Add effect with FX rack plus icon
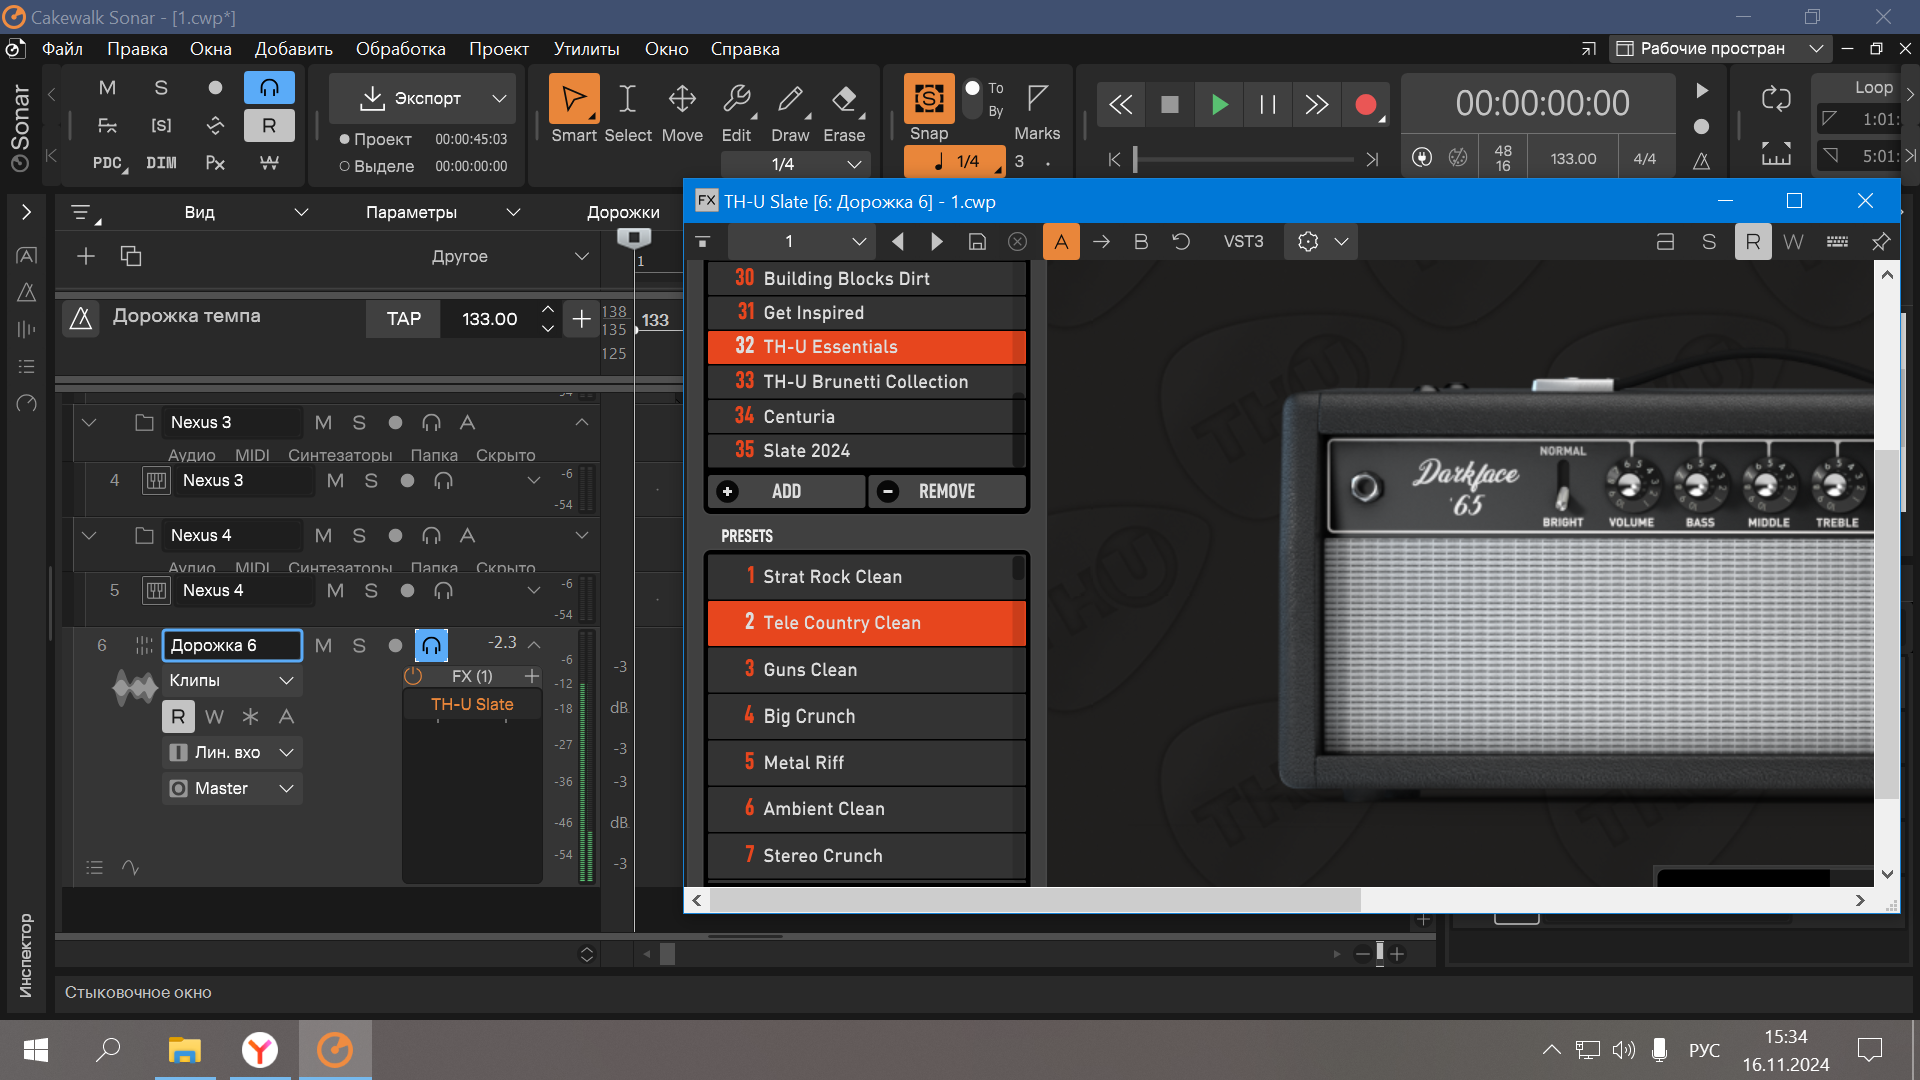1920x1080 pixels. tap(532, 677)
